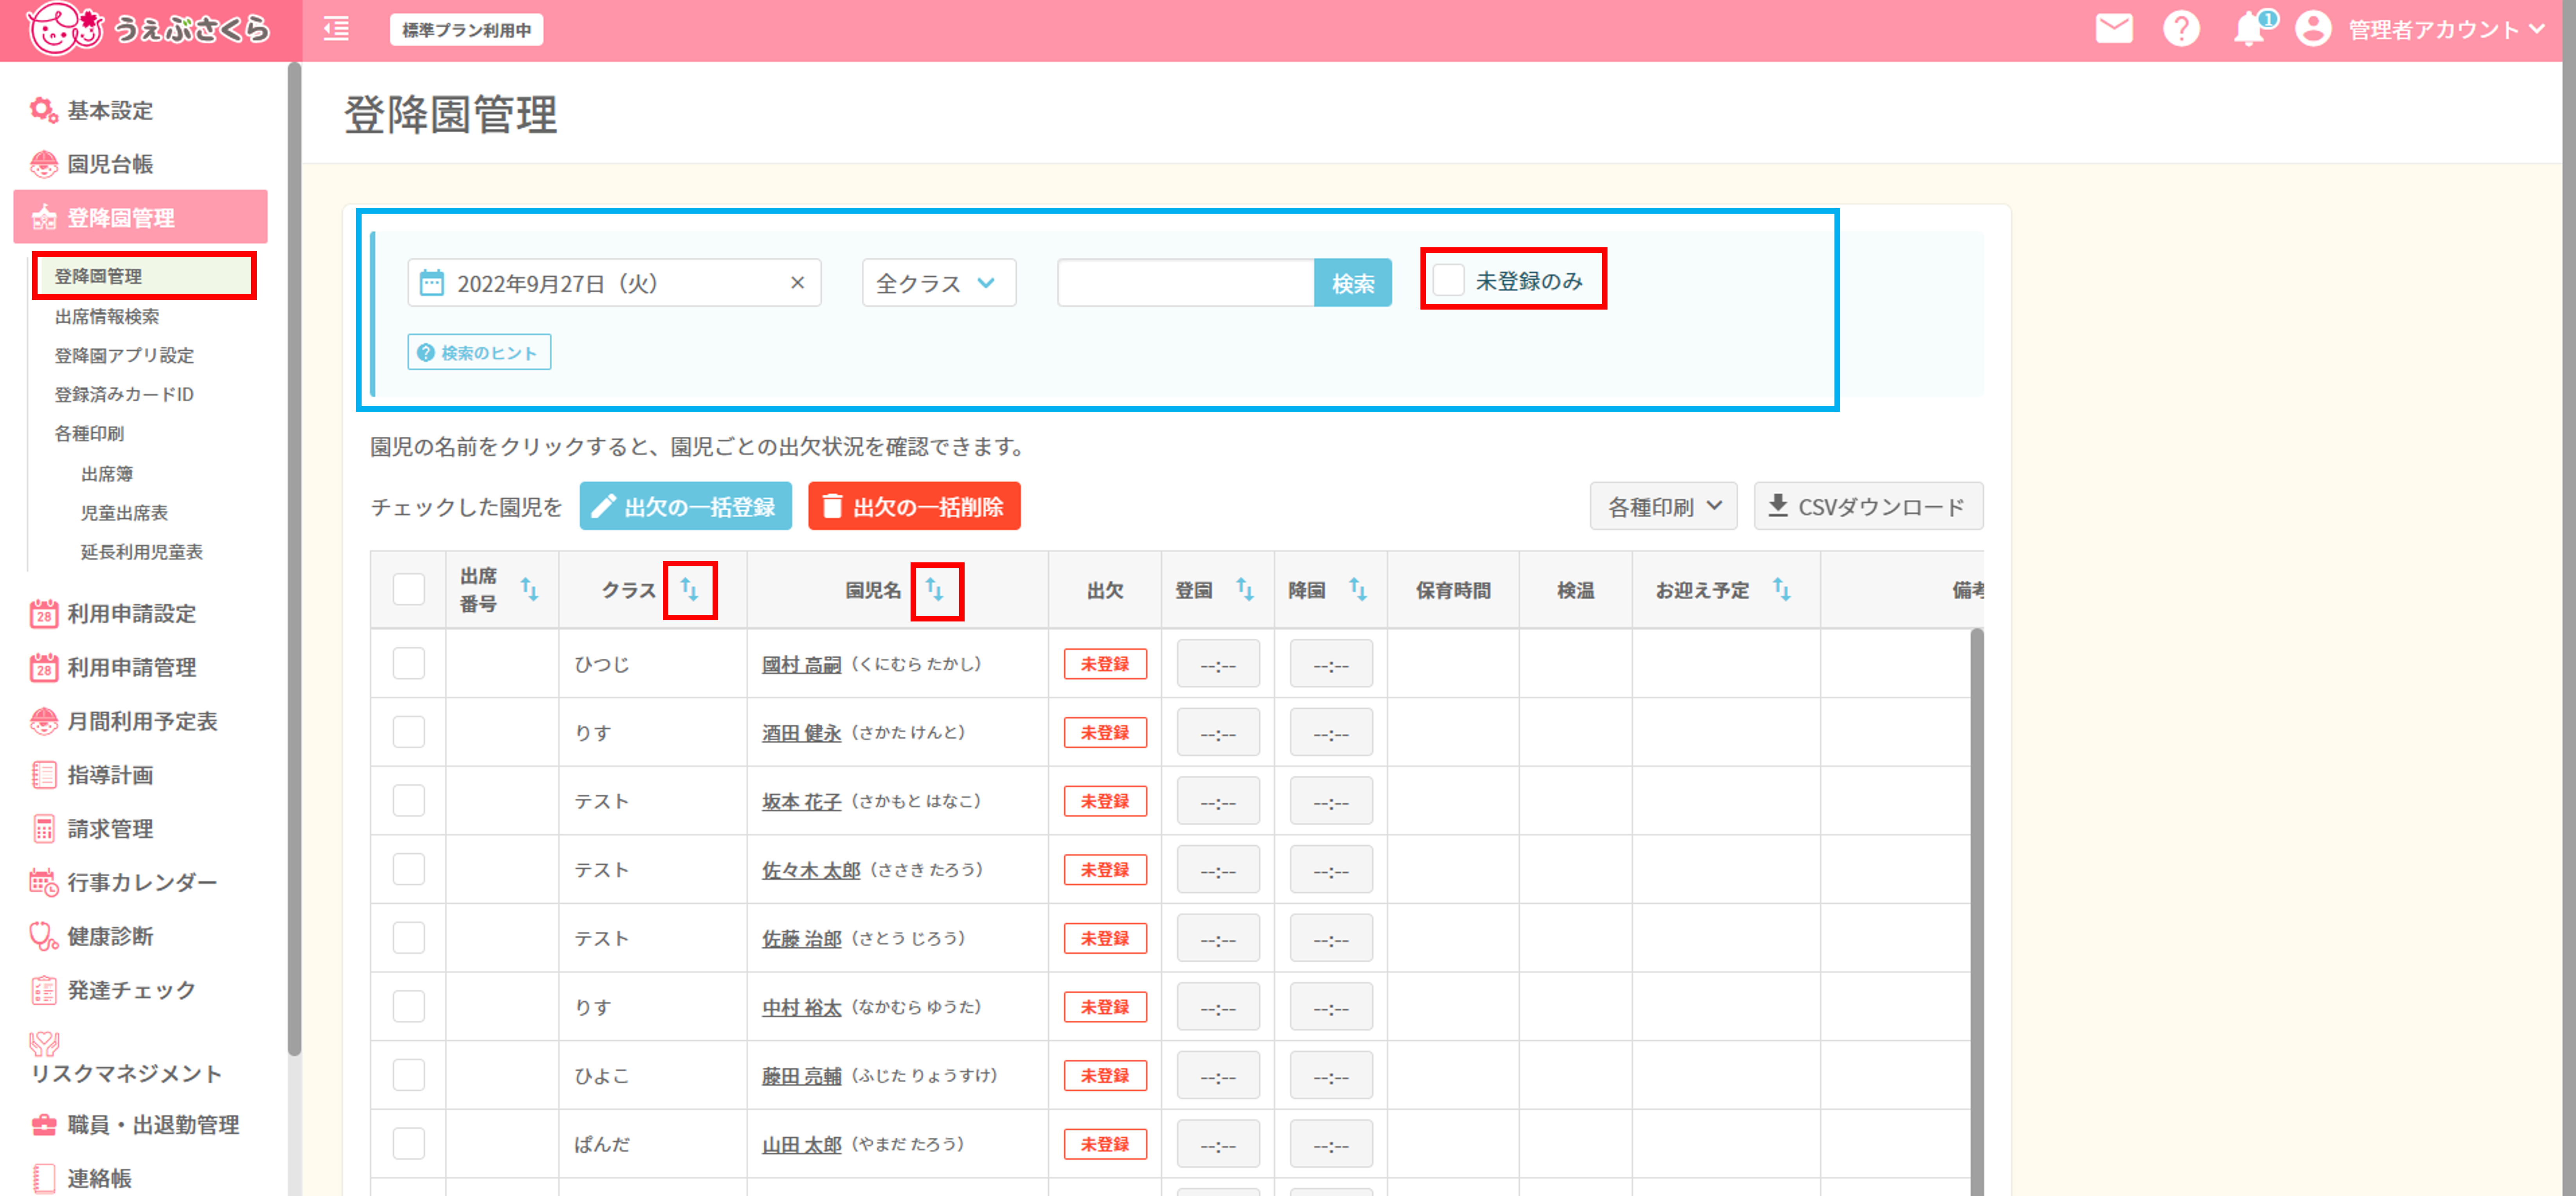The image size is (2576, 1196).
Task: Clear the date with the X icon
Action: (x=797, y=283)
